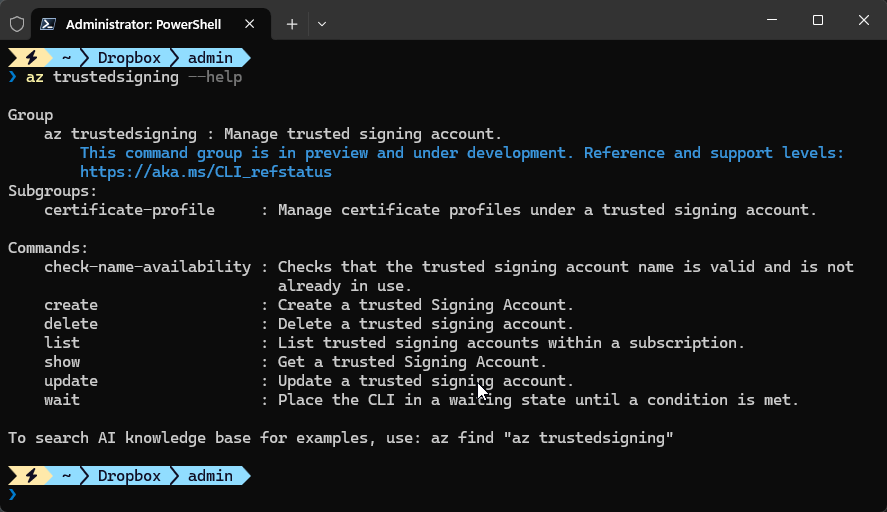Click the lightning bolt icon in the top prompt
This screenshot has height=512, width=887.
point(30,58)
